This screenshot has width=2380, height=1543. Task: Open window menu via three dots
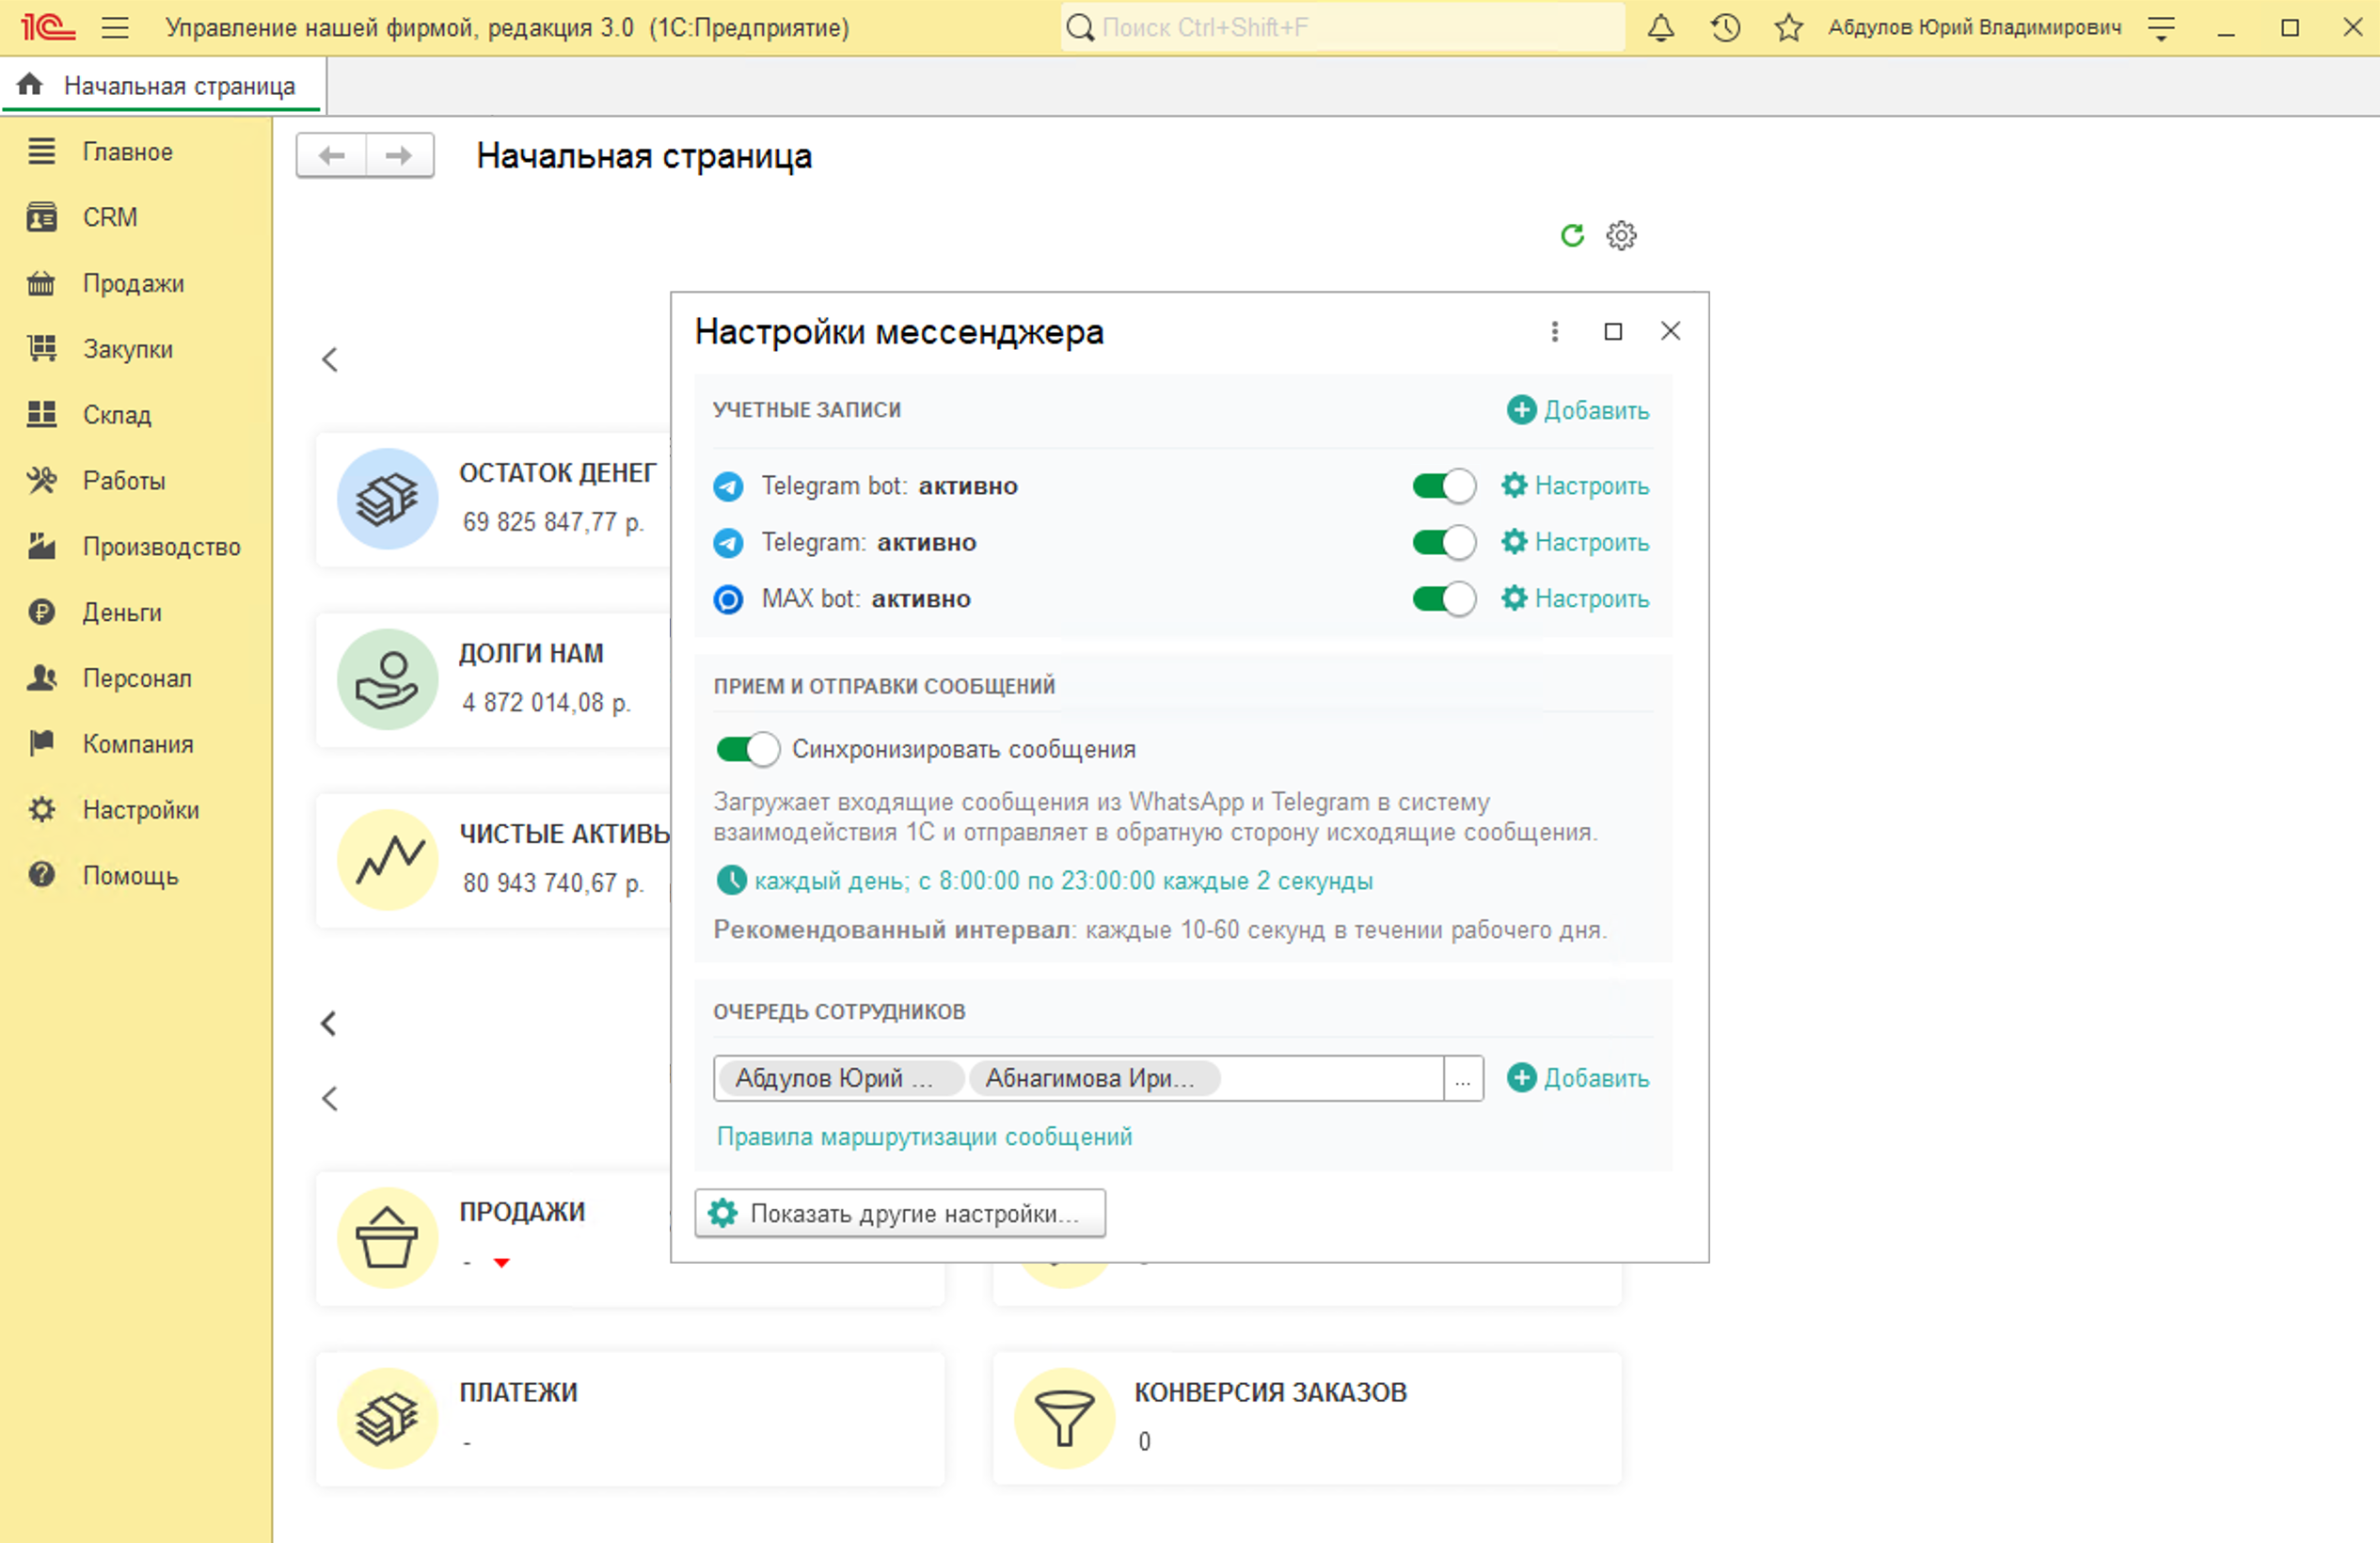[1554, 331]
